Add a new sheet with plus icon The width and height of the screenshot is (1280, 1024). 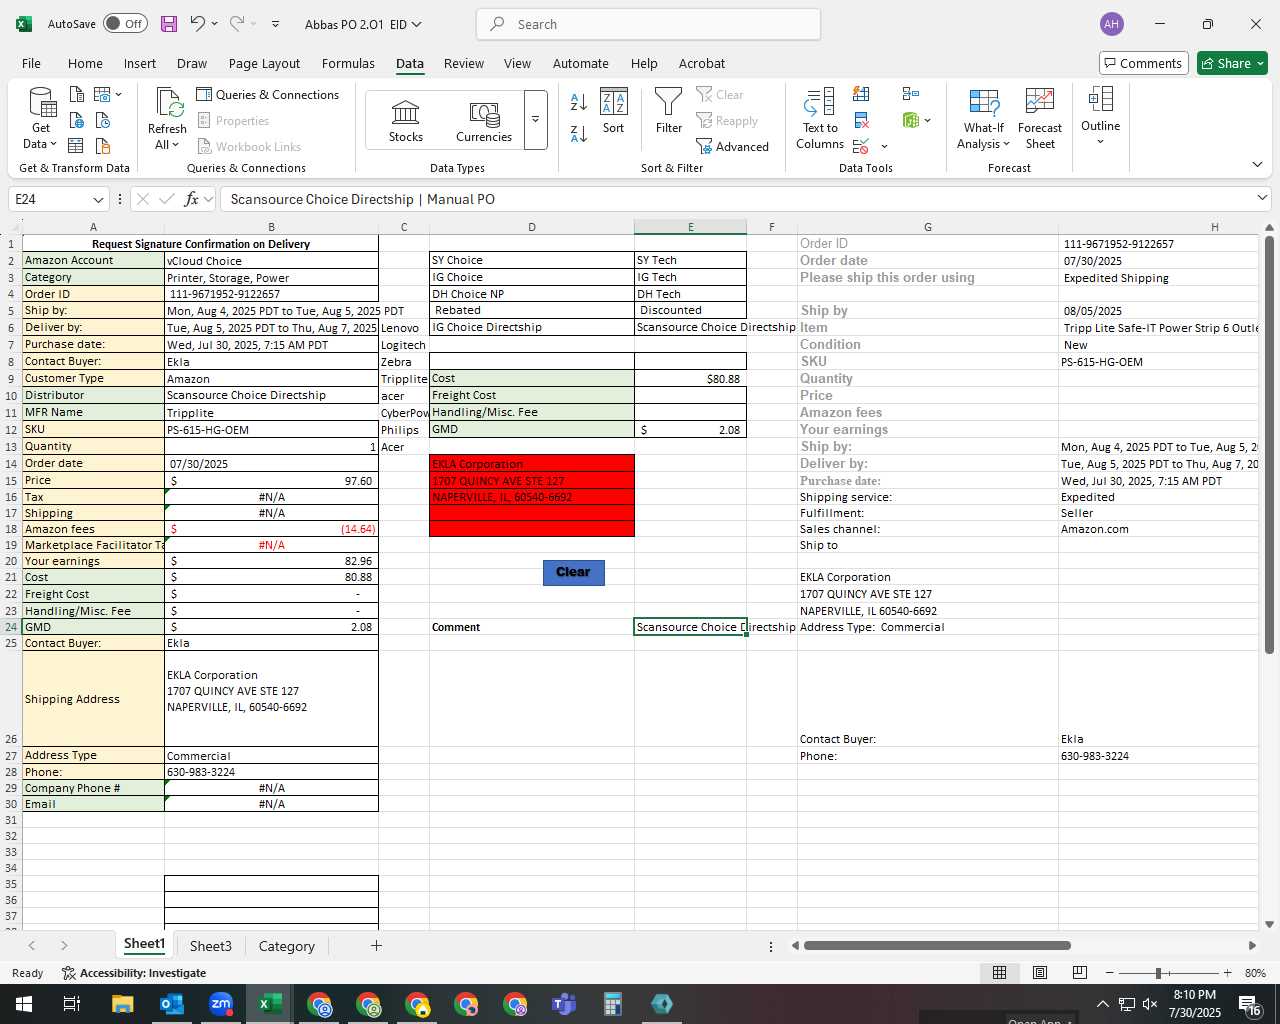click(376, 945)
